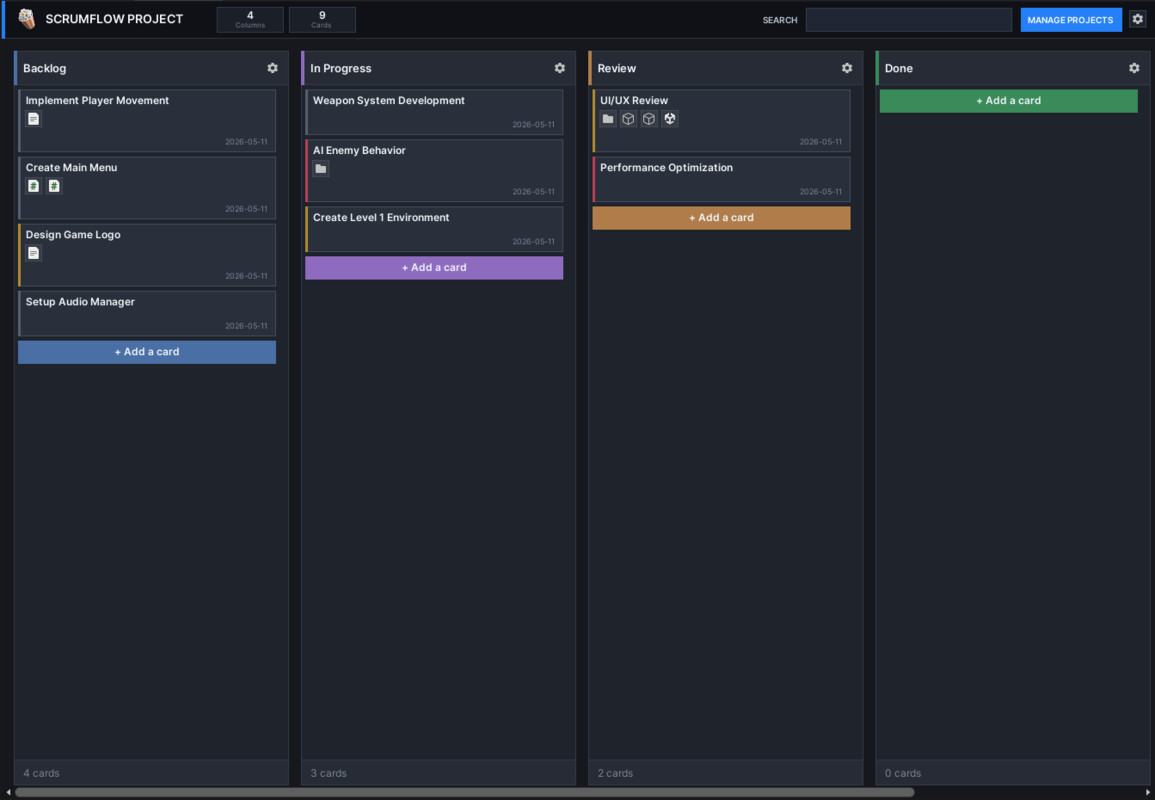The image size is (1155, 800).
Task: Open Backlog column settings gear
Action: (273, 68)
